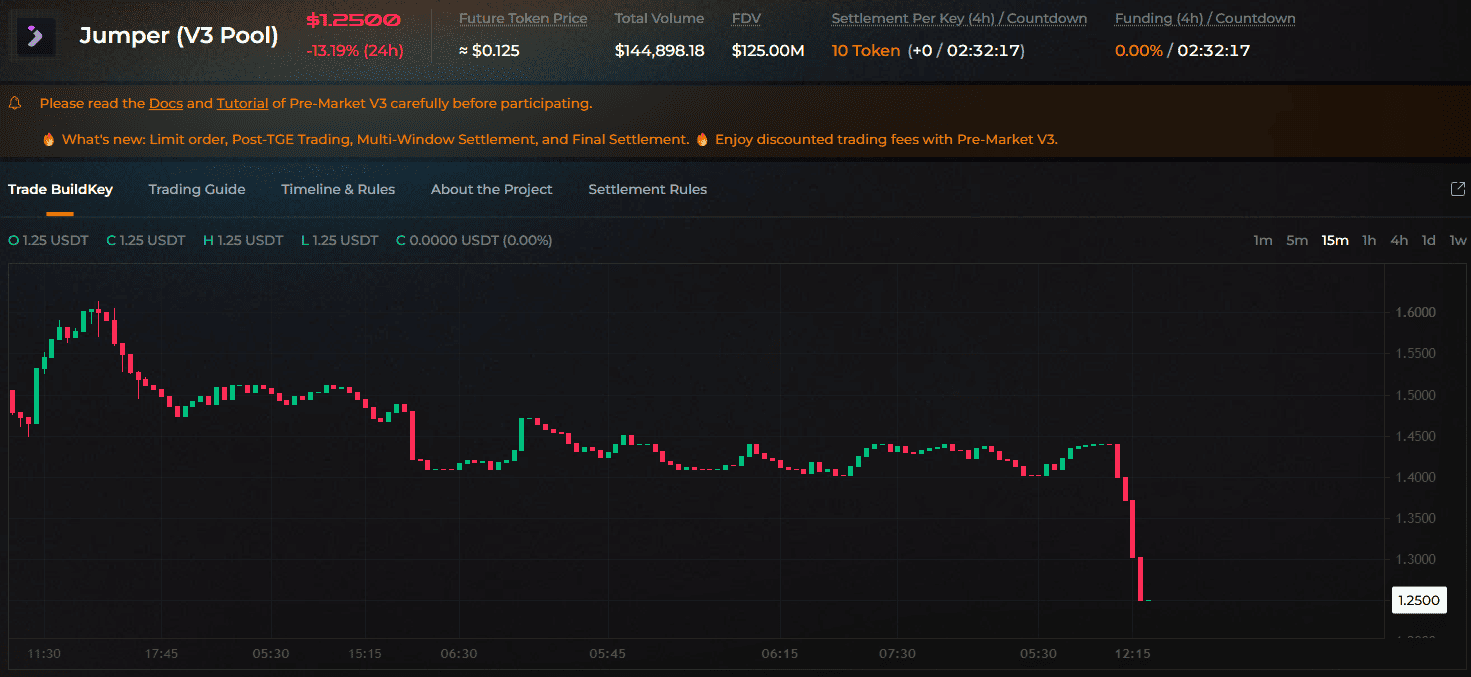Click the 1.6000 price axis label
The width and height of the screenshot is (1471, 677).
(1415, 312)
